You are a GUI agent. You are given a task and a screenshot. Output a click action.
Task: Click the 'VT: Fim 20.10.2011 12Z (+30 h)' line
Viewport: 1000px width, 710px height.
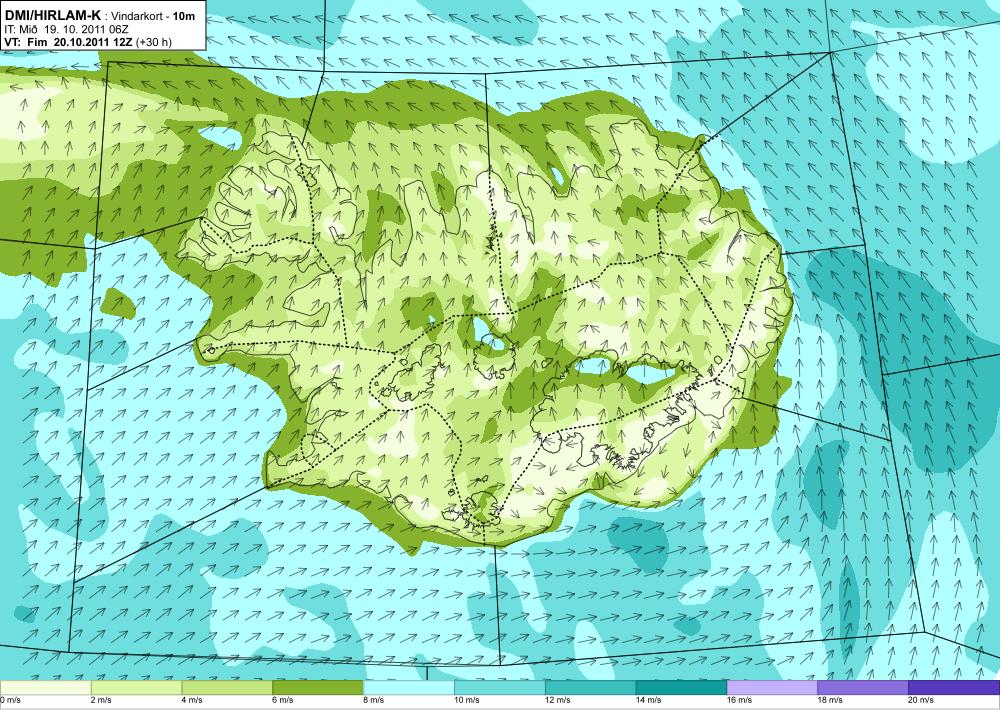[x=87, y=42]
